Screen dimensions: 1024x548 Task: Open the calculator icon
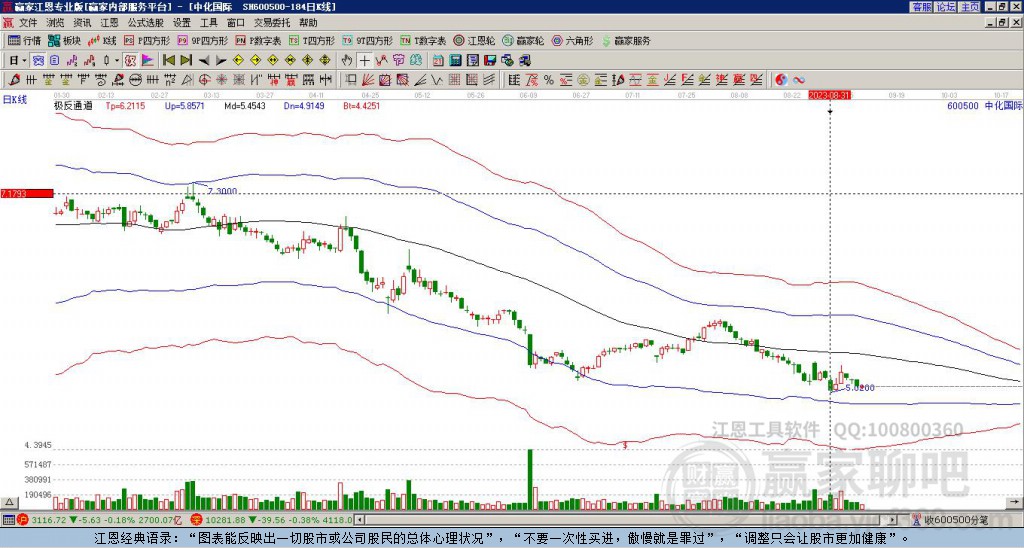click(x=455, y=61)
